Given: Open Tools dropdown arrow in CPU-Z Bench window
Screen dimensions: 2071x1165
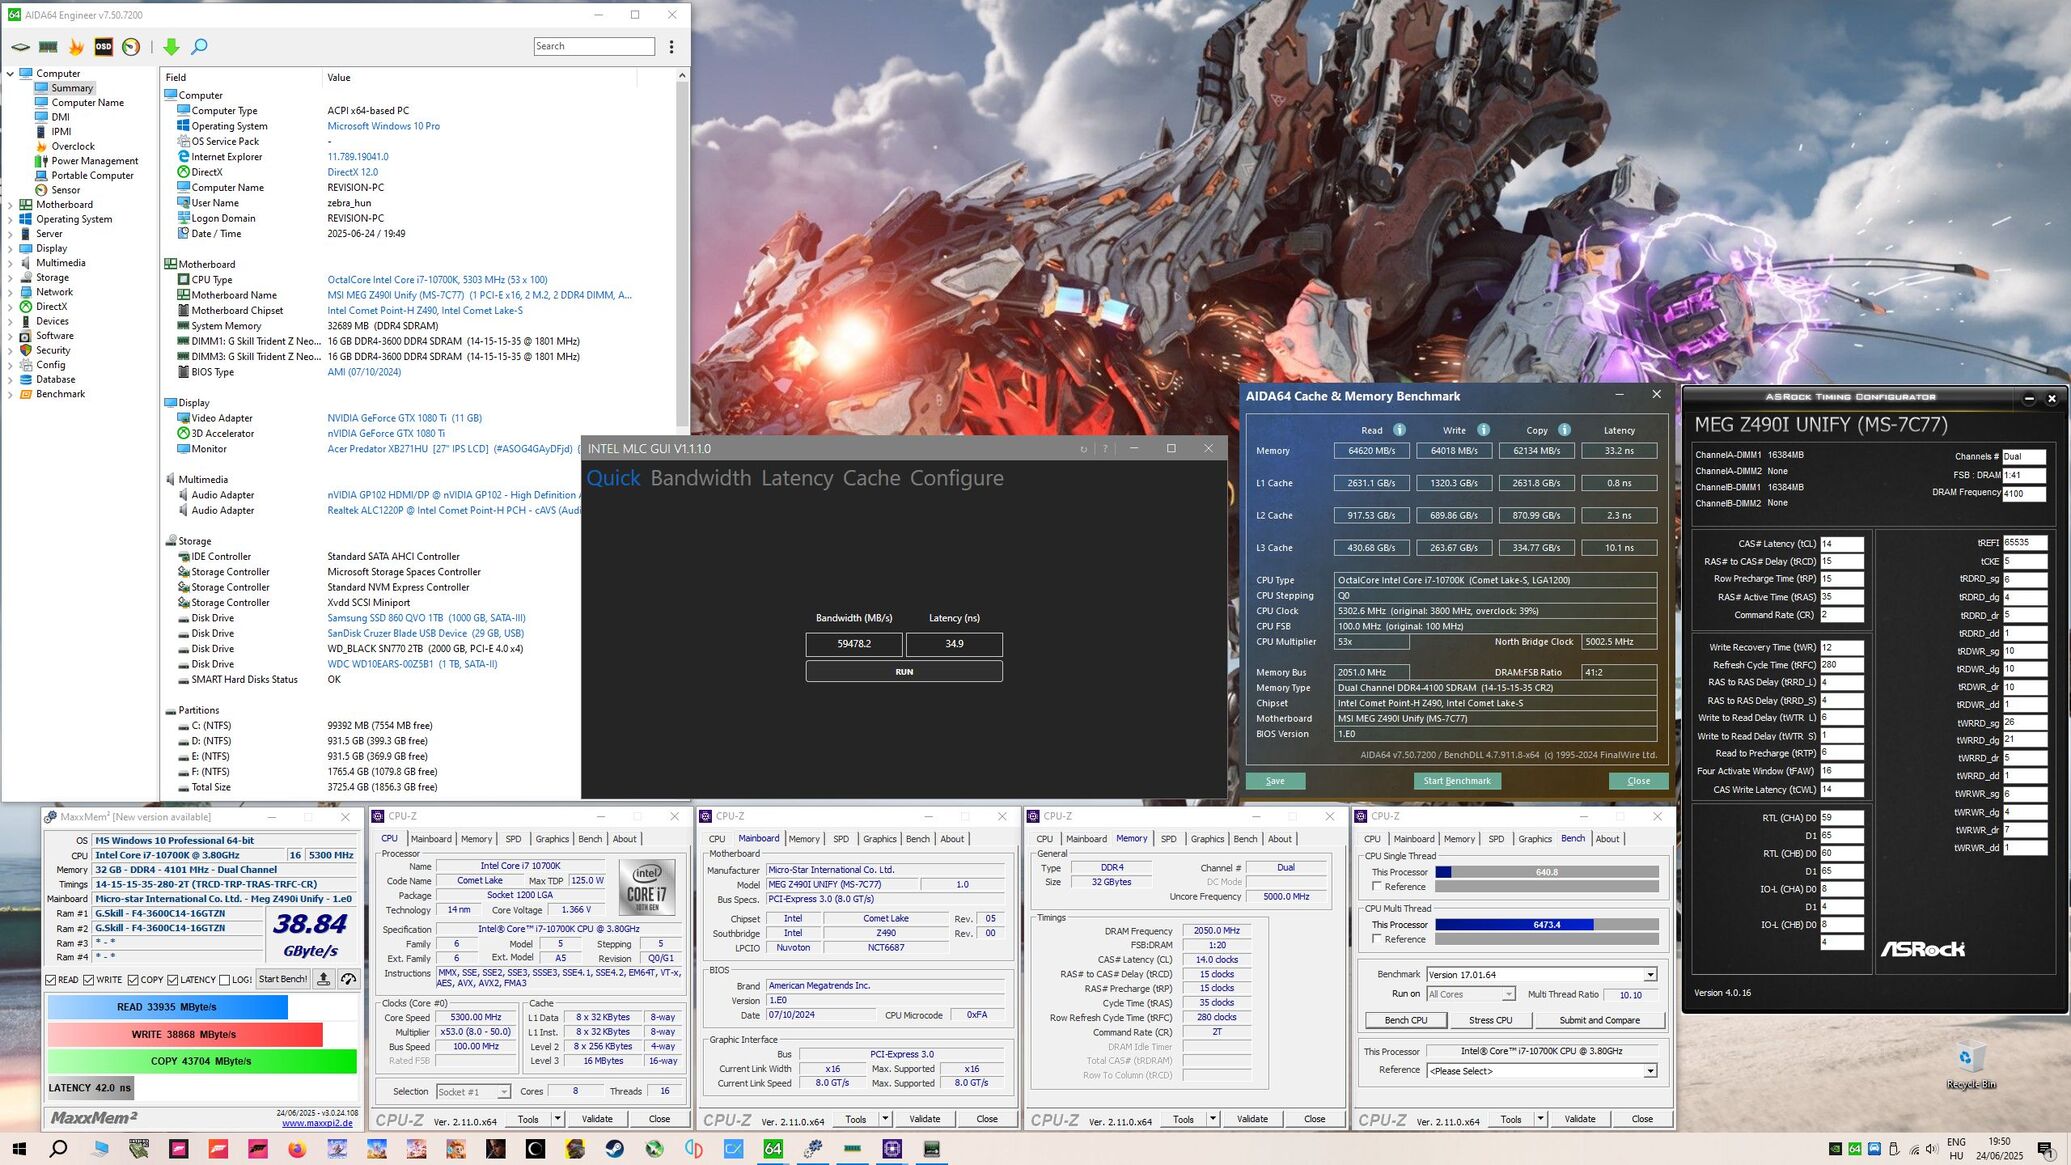Looking at the screenshot, I should (x=1540, y=1119).
